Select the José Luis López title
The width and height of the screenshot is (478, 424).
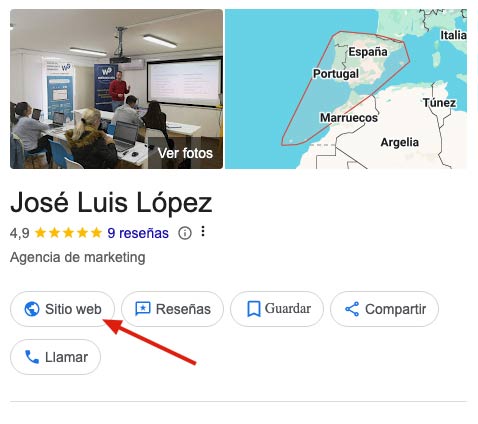(x=111, y=202)
